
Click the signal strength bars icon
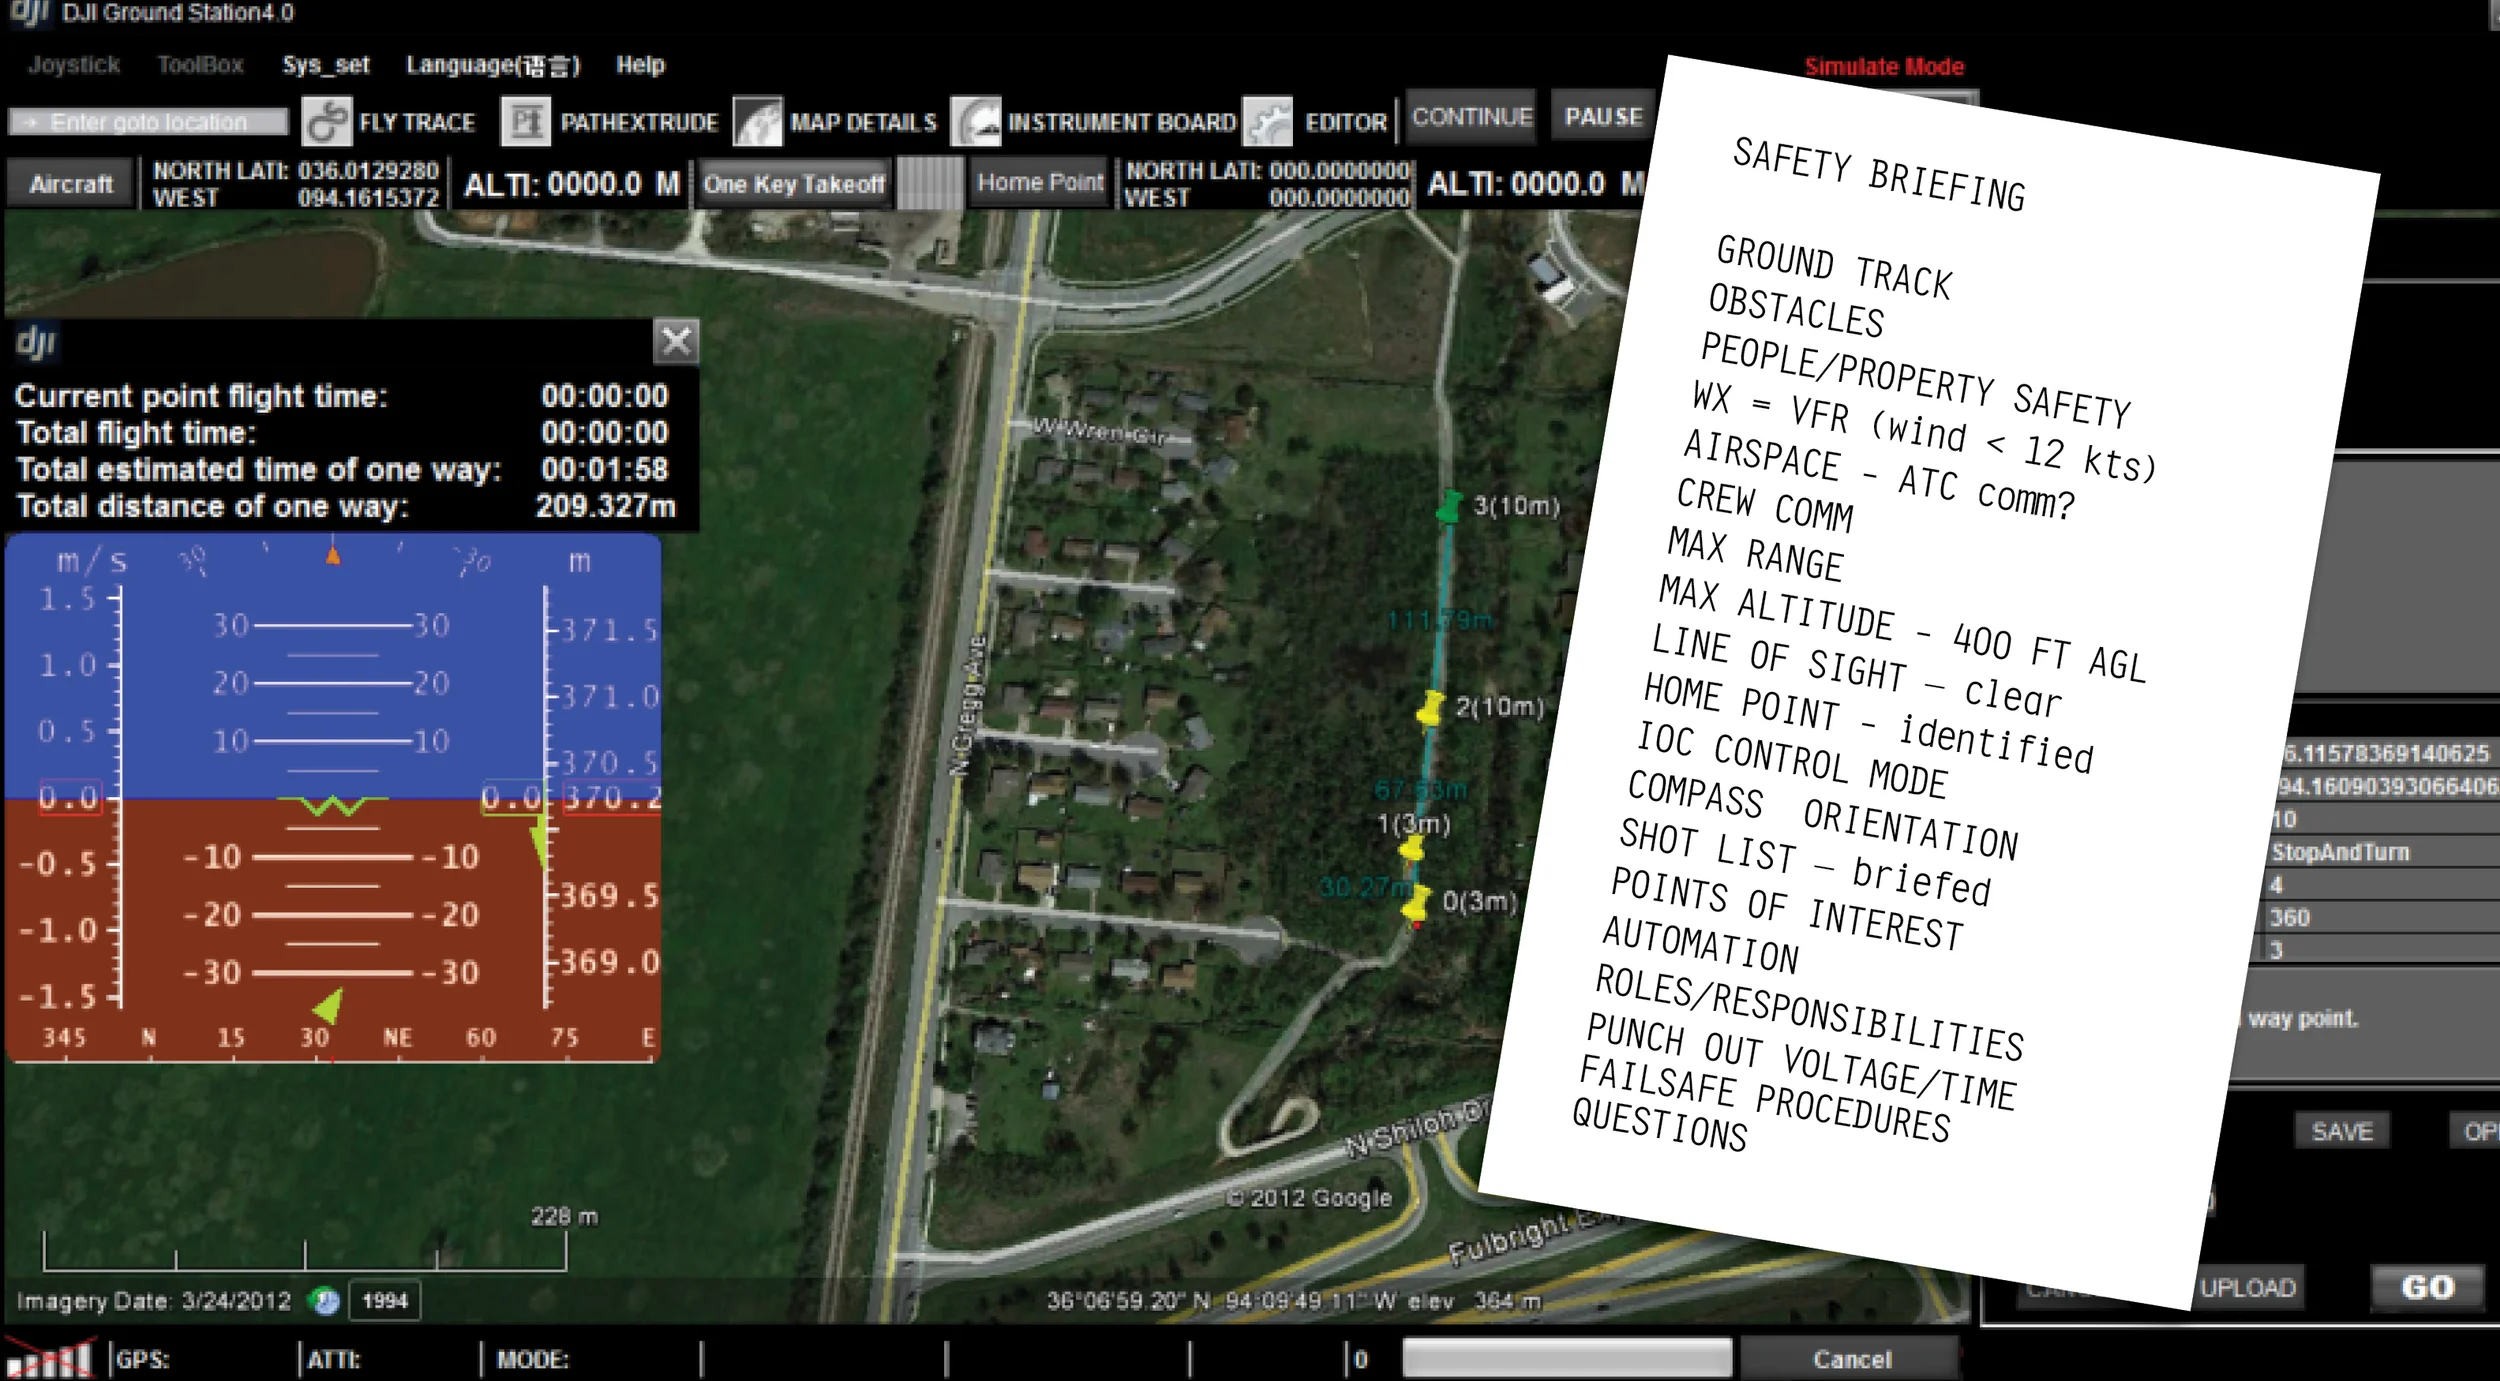(x=48, y=1360)
